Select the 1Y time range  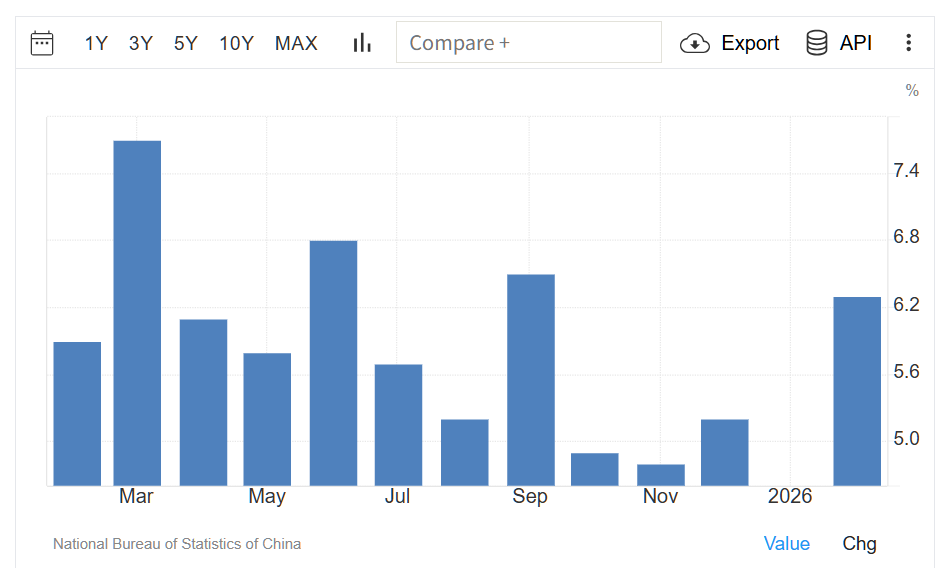(96, 43)
